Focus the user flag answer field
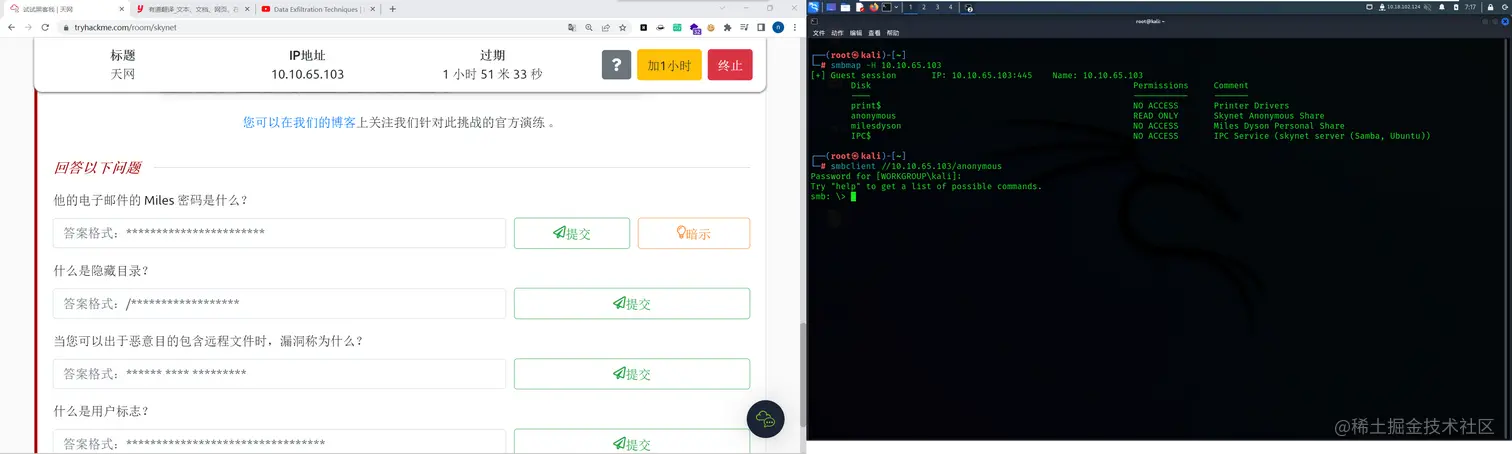 tap(279, 443)
